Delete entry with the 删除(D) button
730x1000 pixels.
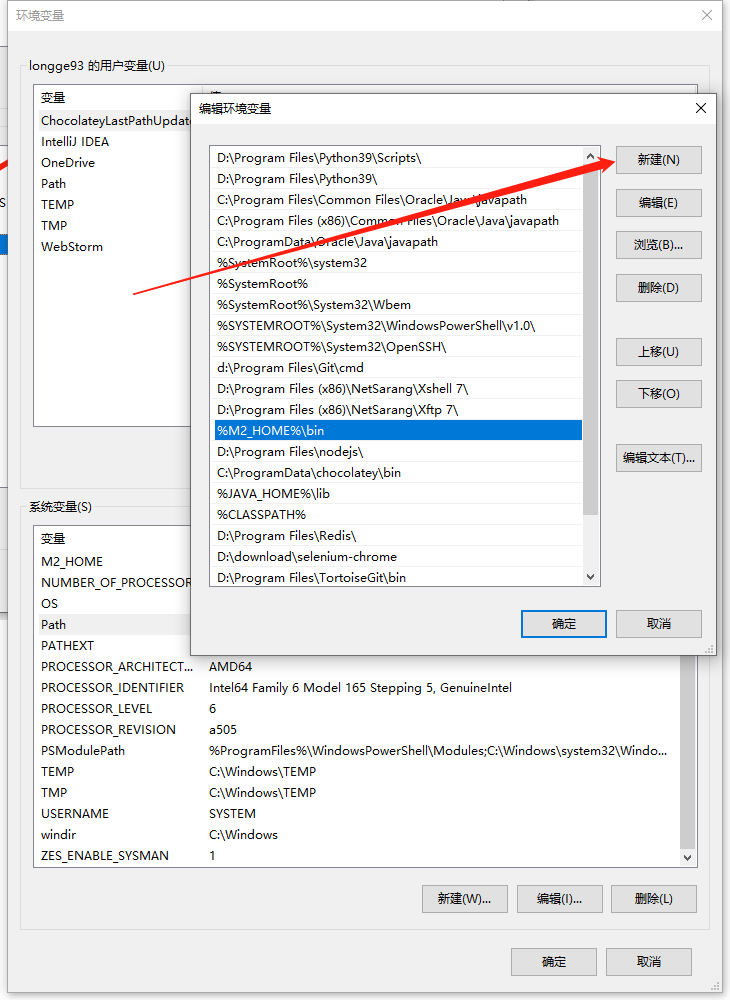[659, 288]
